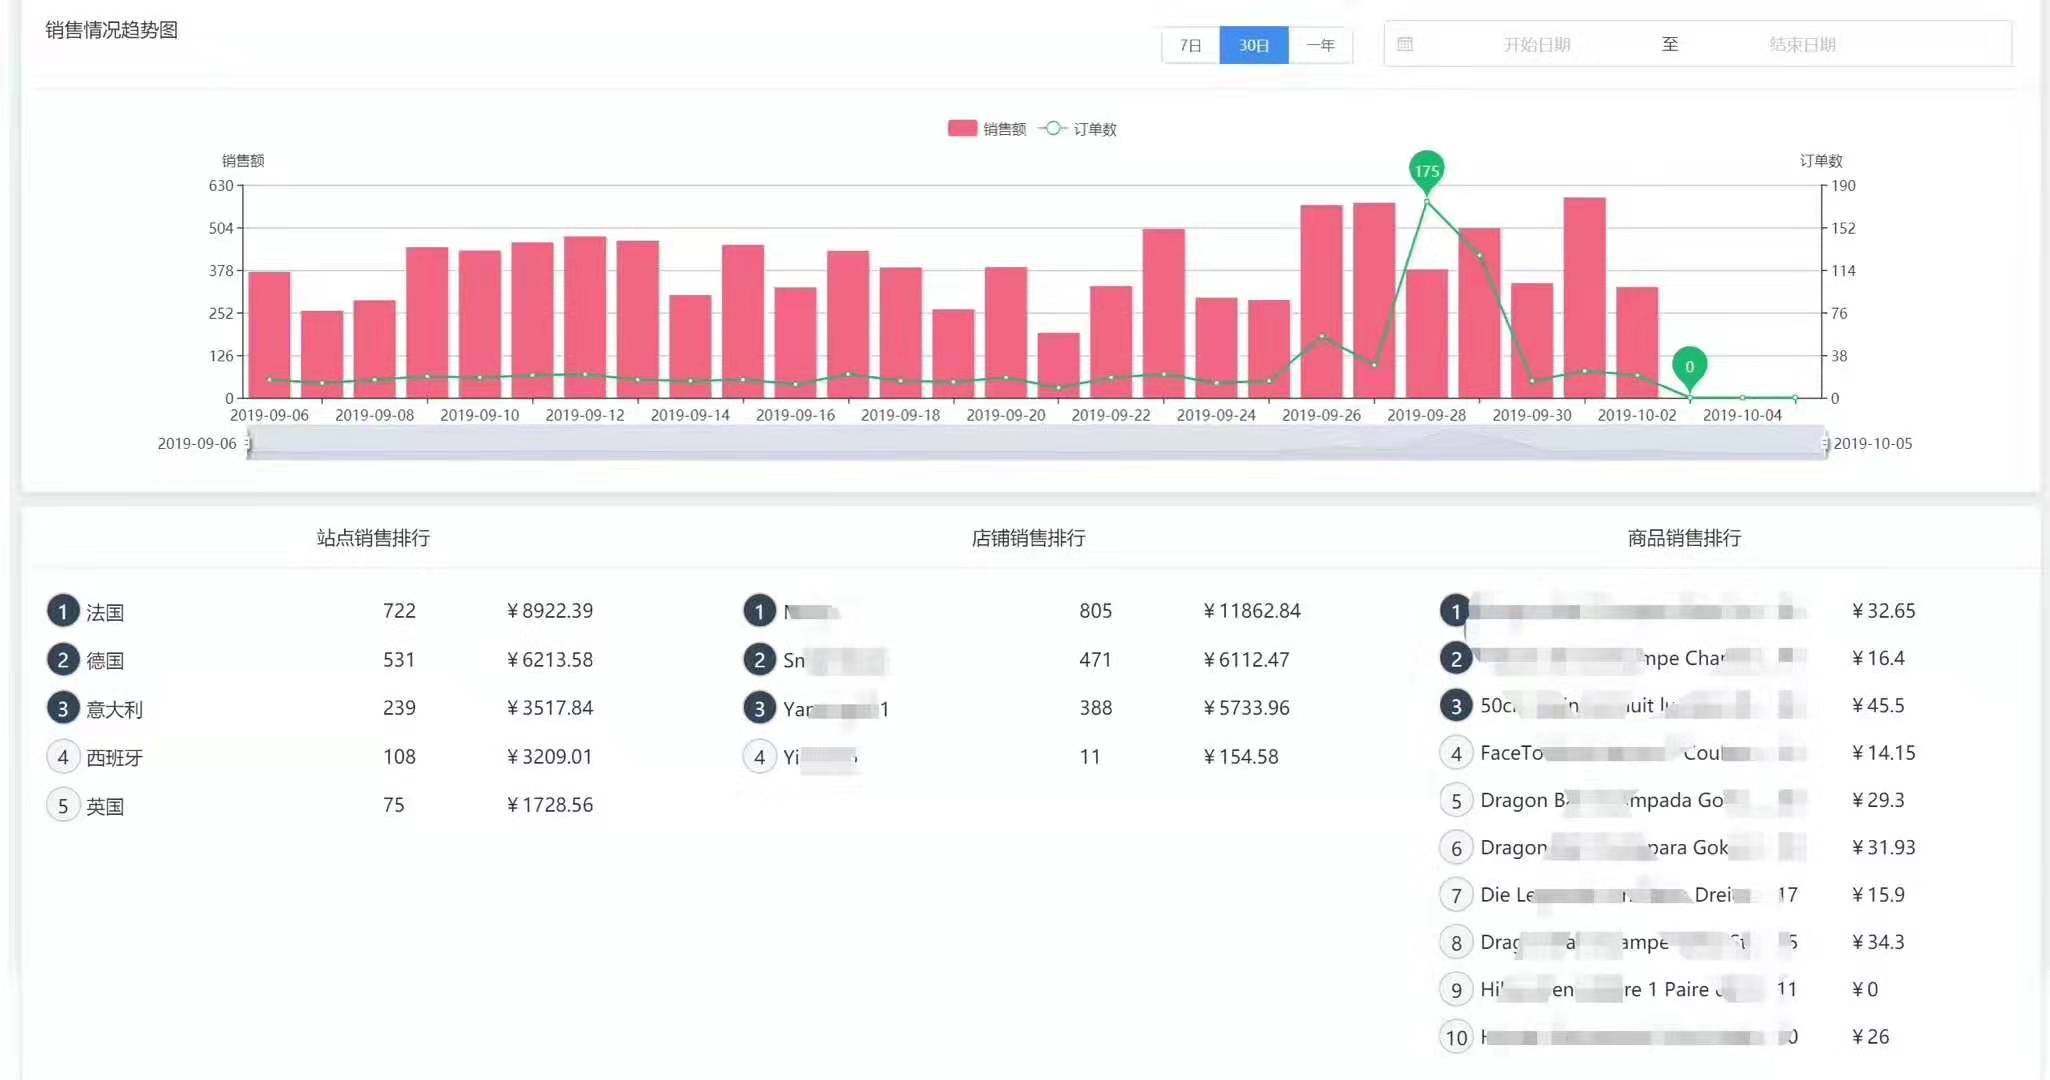Click product rank 8 badge with ¥34.3

pyautogui.click(x=1456, y=942)
